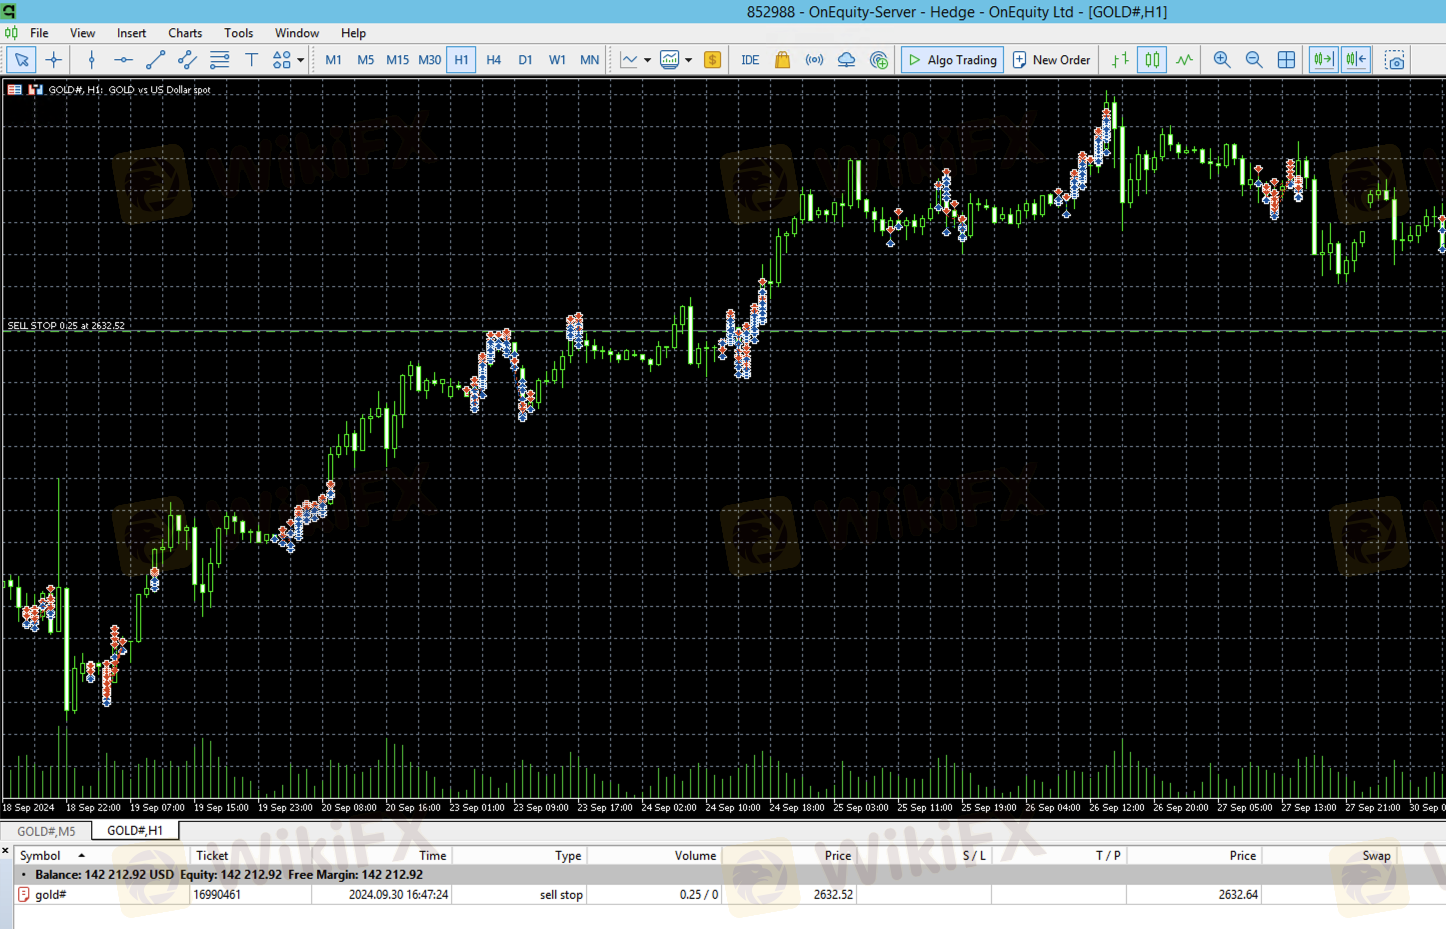The width and height of the screenshot is (1446, 929).
Task: Select the gold# sell stop order row
Action: pyautogui.click(x=400, y=895)
